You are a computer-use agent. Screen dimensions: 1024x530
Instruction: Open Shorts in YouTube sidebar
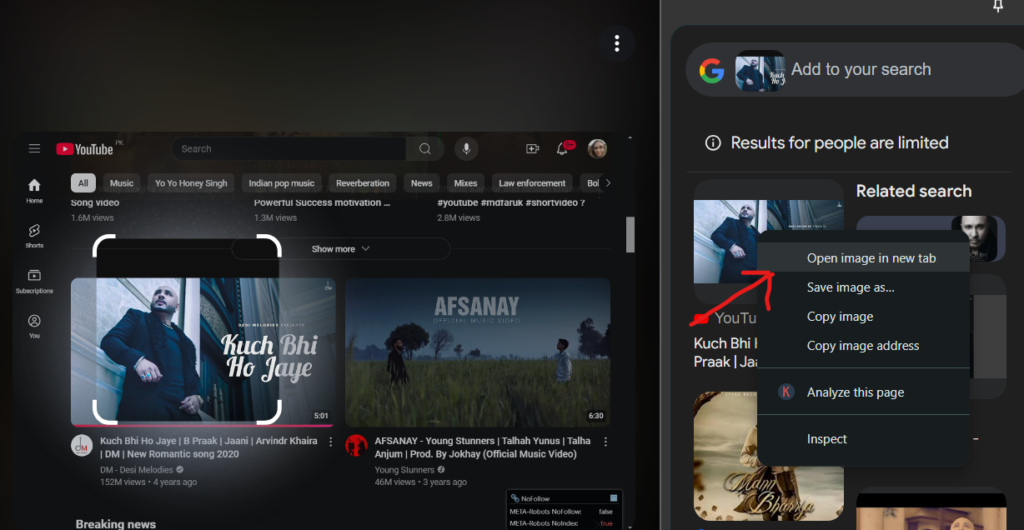(x=35, y=236)
